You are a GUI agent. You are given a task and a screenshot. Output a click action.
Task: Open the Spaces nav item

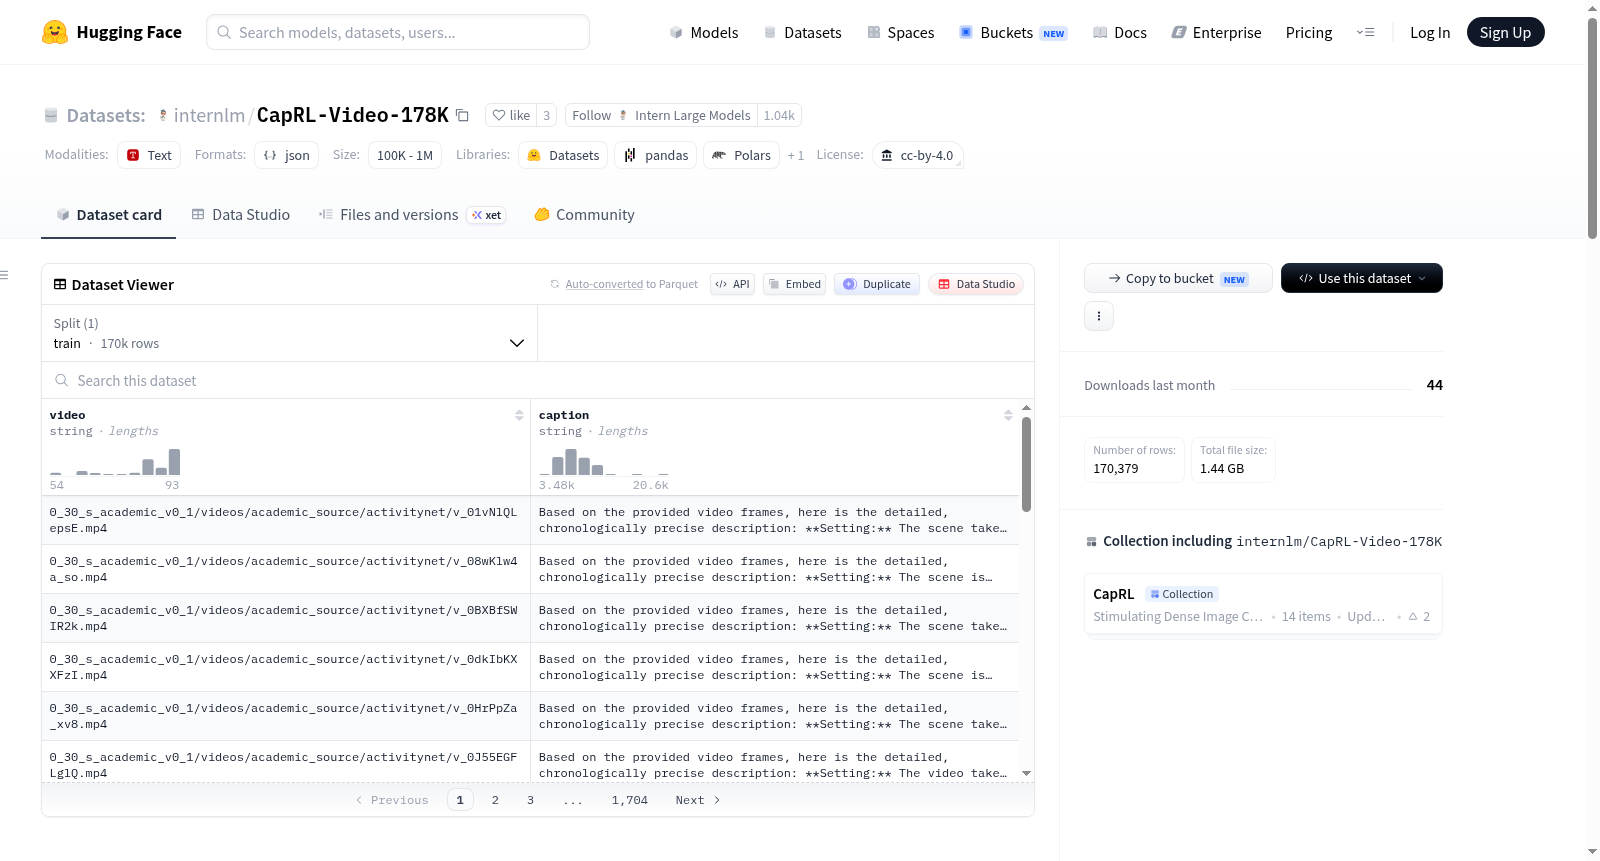pyautogui.click(x=900, y=33)
